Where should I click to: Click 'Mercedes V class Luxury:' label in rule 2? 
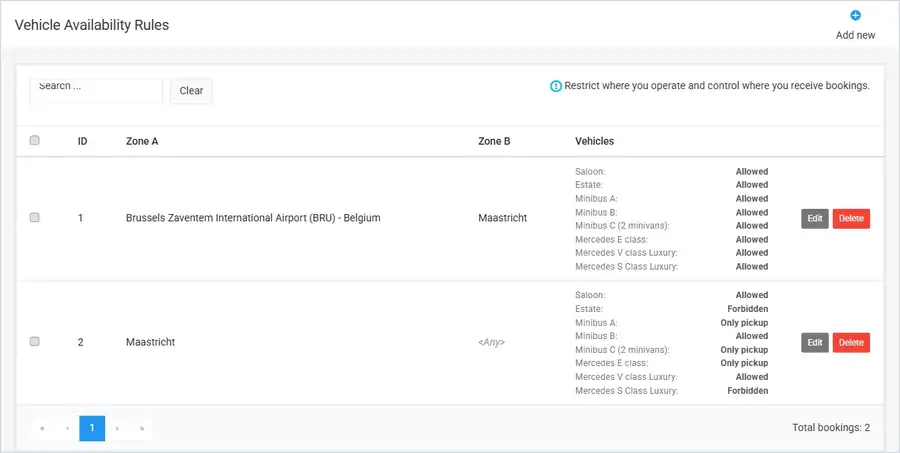tap(626, 377)
